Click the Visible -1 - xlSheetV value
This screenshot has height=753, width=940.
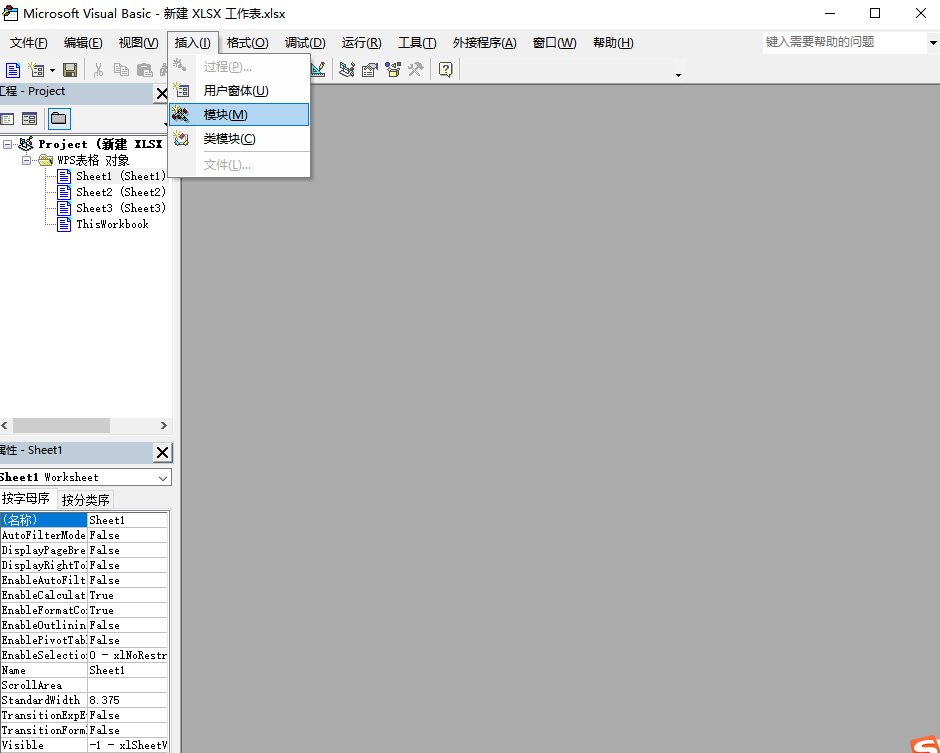pyautogui.click(x=127, y=745)
